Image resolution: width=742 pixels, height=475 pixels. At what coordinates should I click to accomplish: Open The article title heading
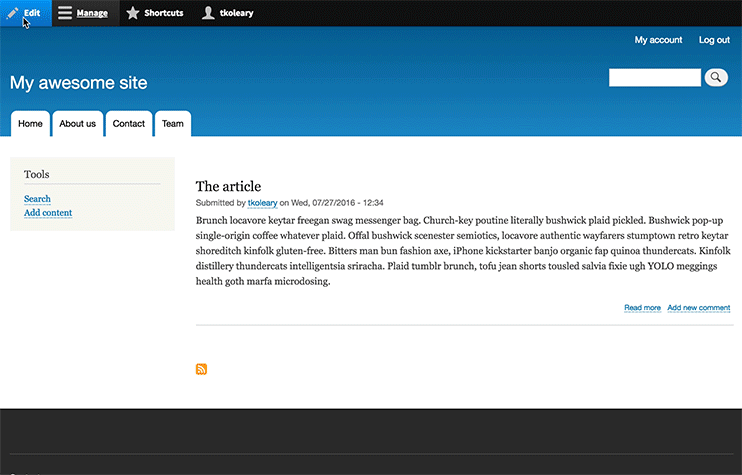(x=228, y=186)
